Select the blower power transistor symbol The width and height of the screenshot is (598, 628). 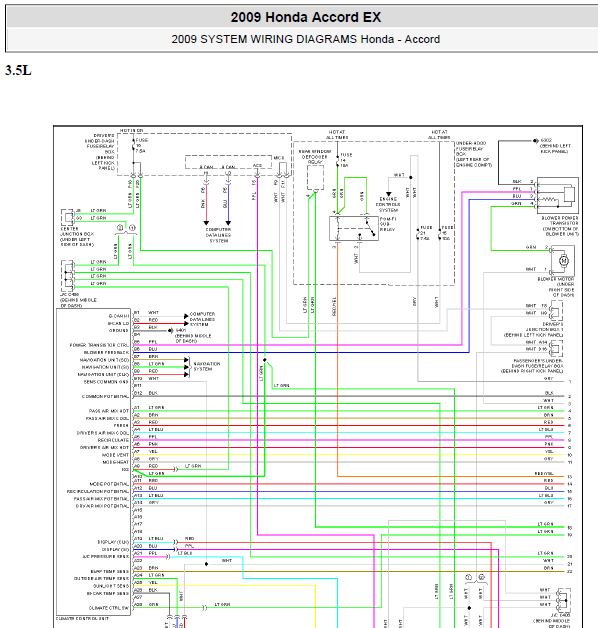[558, 195]
